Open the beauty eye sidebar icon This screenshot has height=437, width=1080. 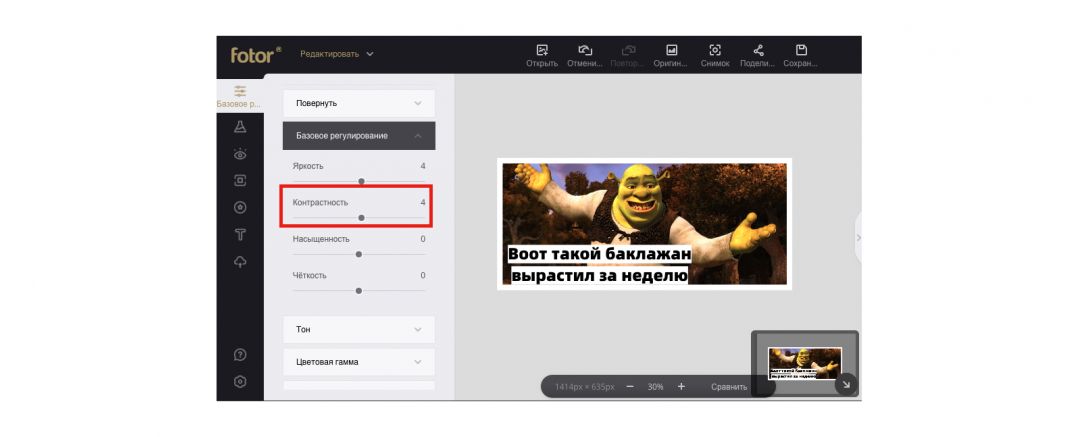pos(240,153)
